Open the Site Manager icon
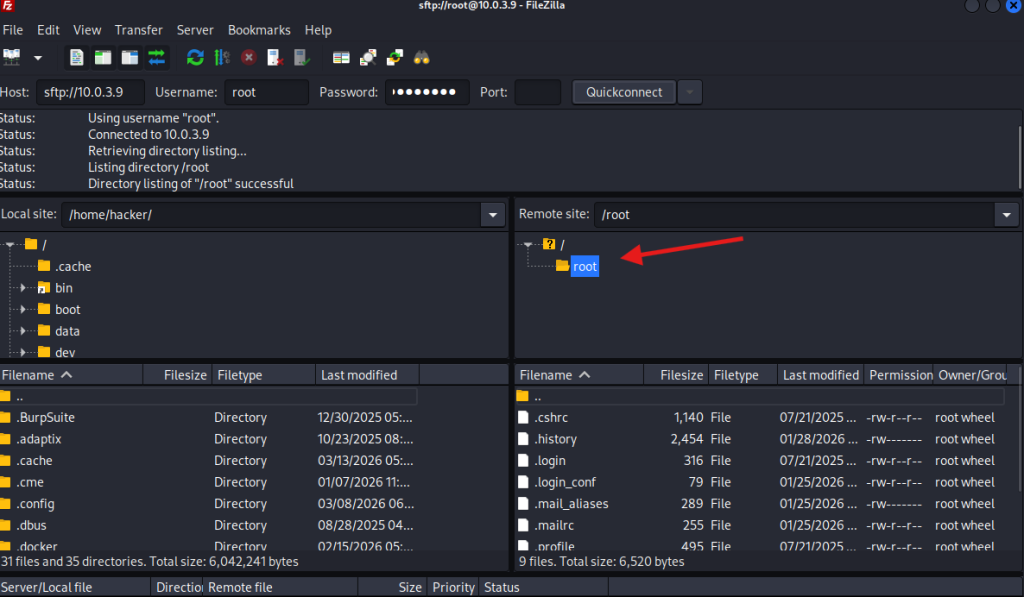Screen dimensions: 1024x597 coord(12,57)
